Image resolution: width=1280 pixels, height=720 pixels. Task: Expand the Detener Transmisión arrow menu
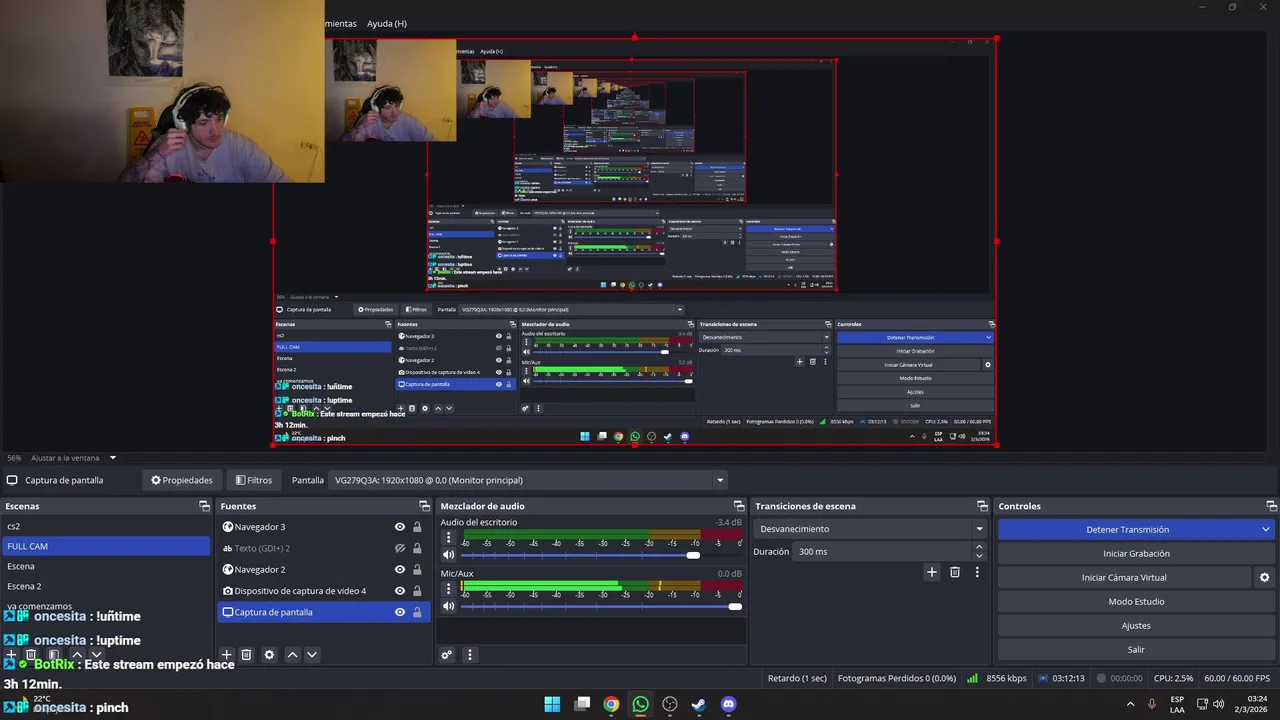click(1266, 530)
